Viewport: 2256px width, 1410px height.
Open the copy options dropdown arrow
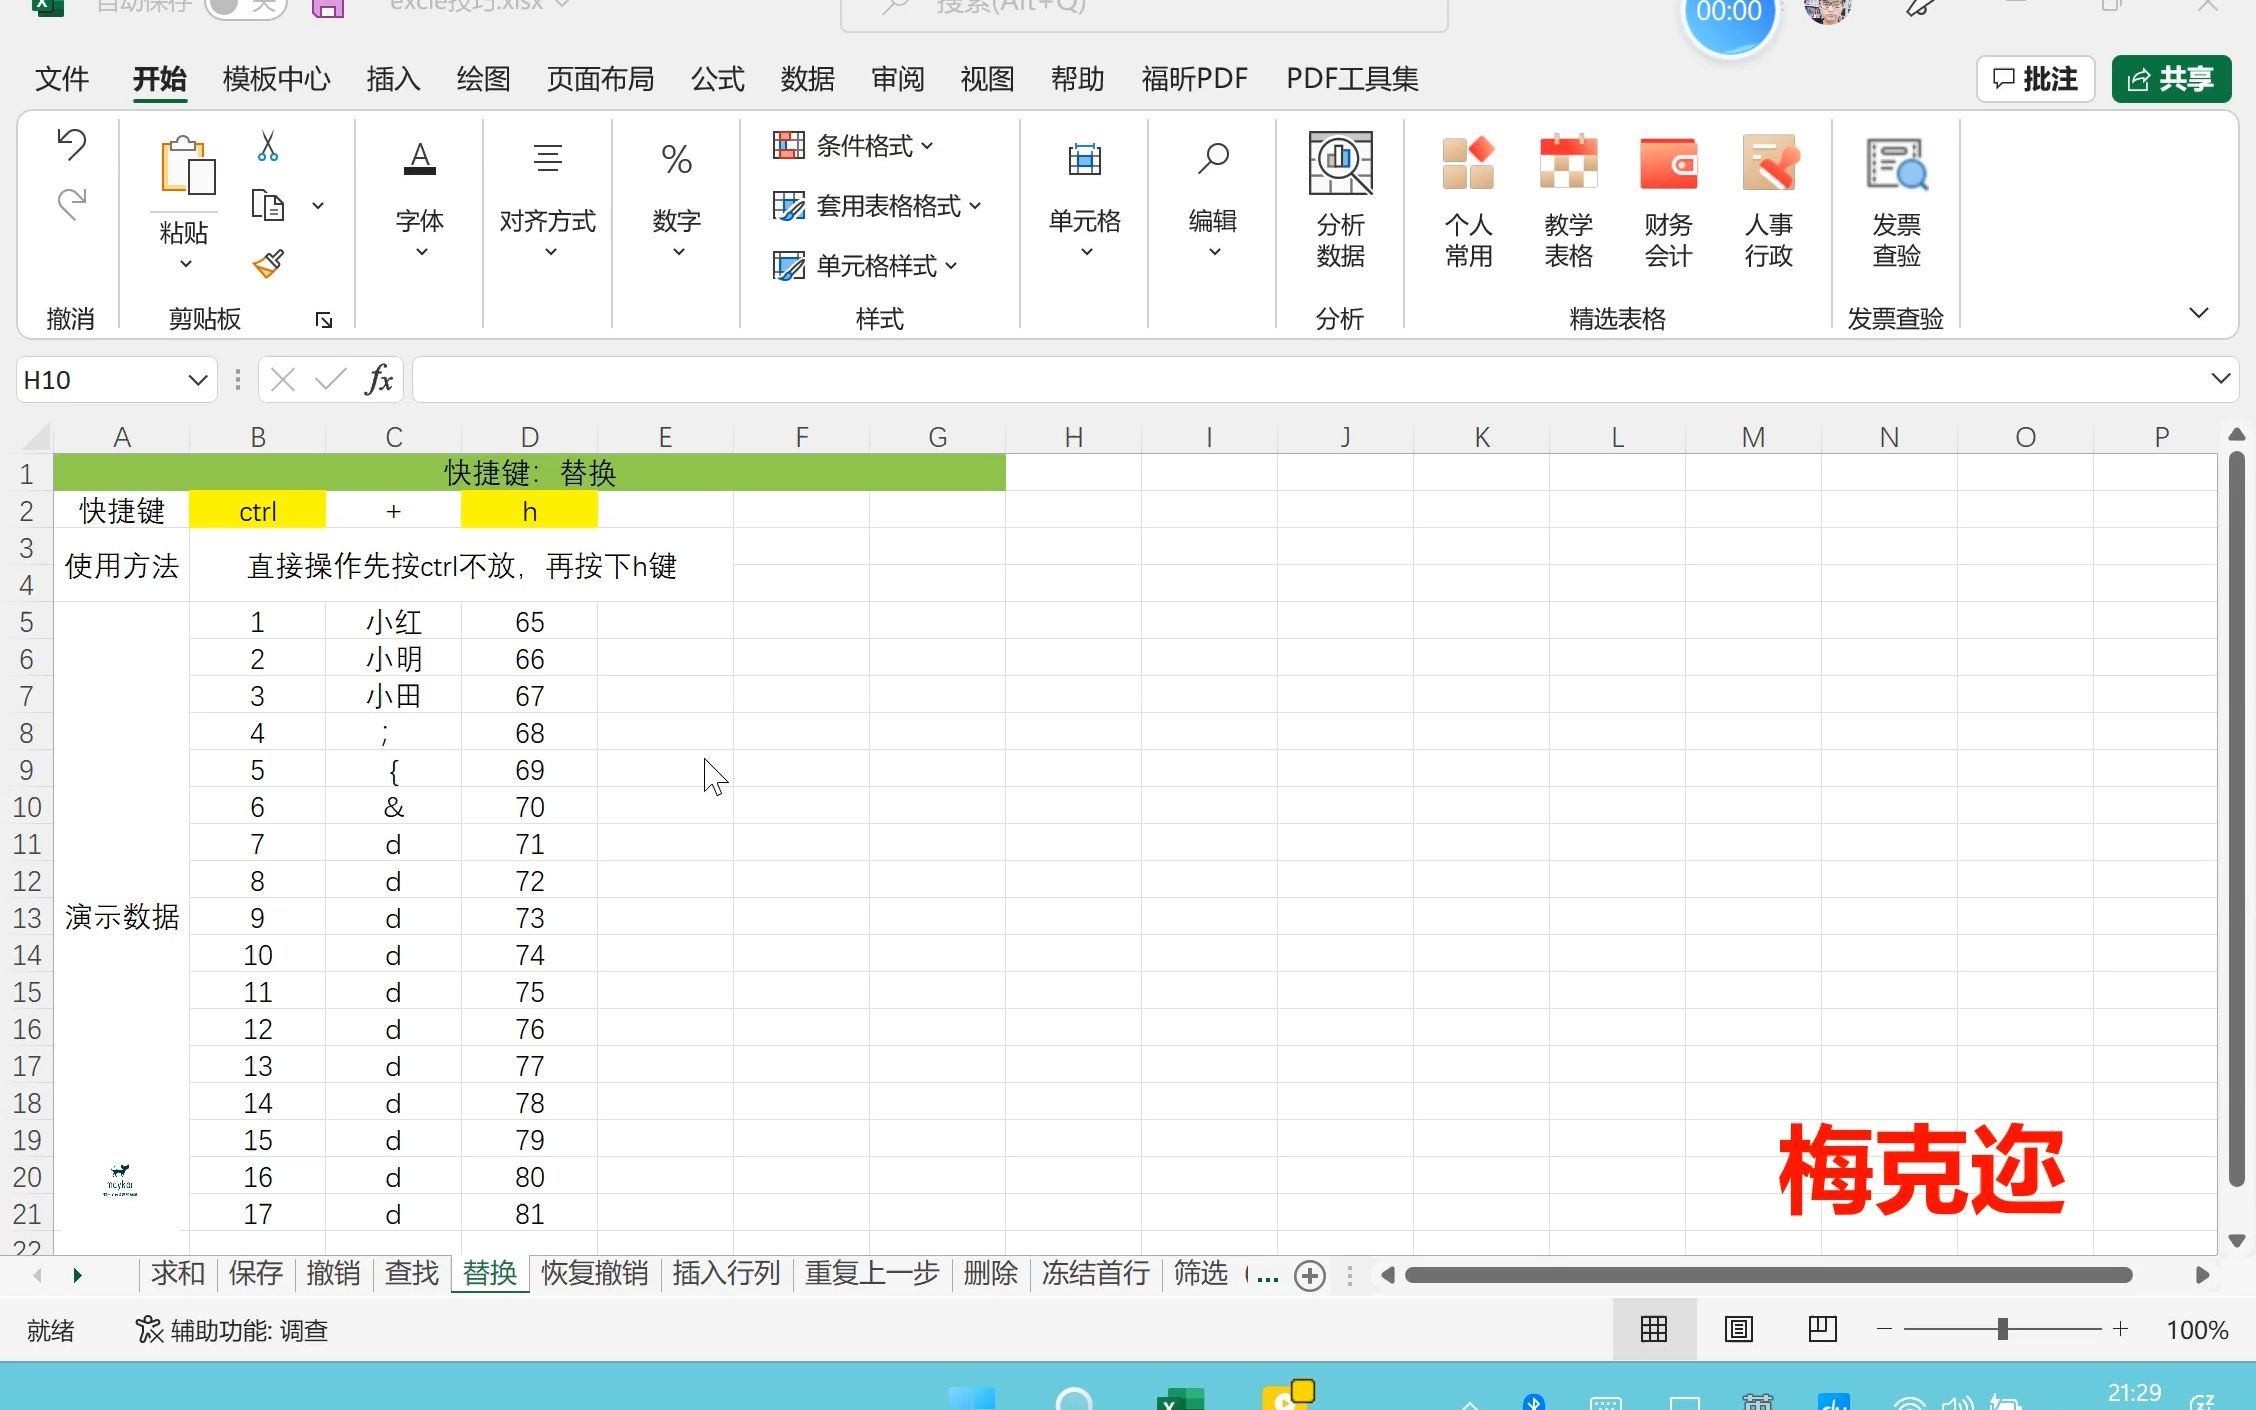tap(318, 206)
